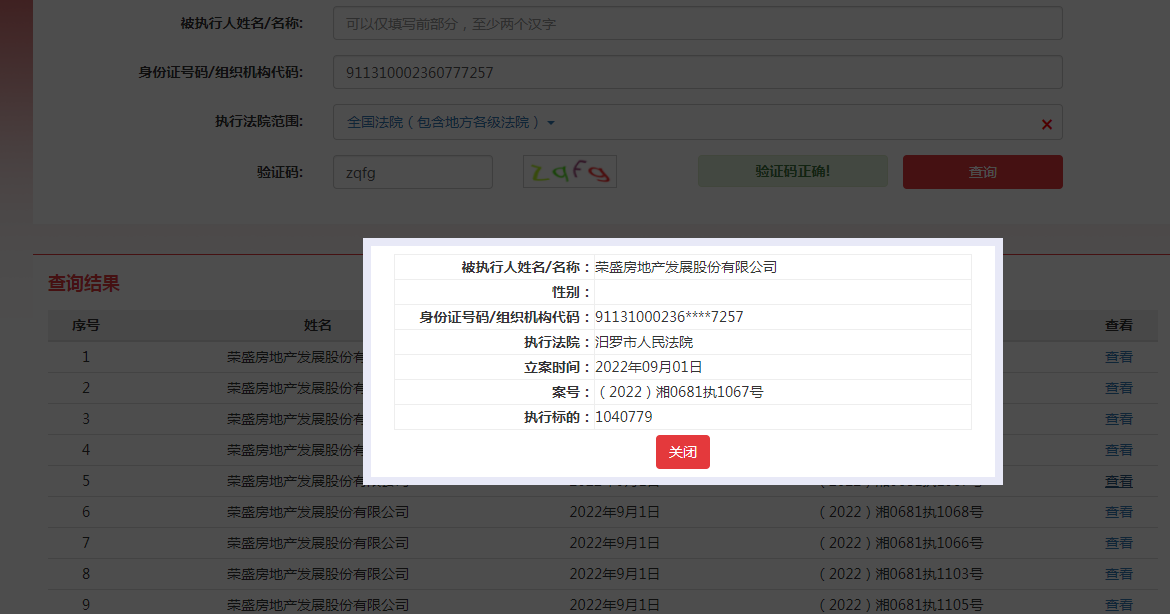Click company name in result row 7

[x=318, y=543]
